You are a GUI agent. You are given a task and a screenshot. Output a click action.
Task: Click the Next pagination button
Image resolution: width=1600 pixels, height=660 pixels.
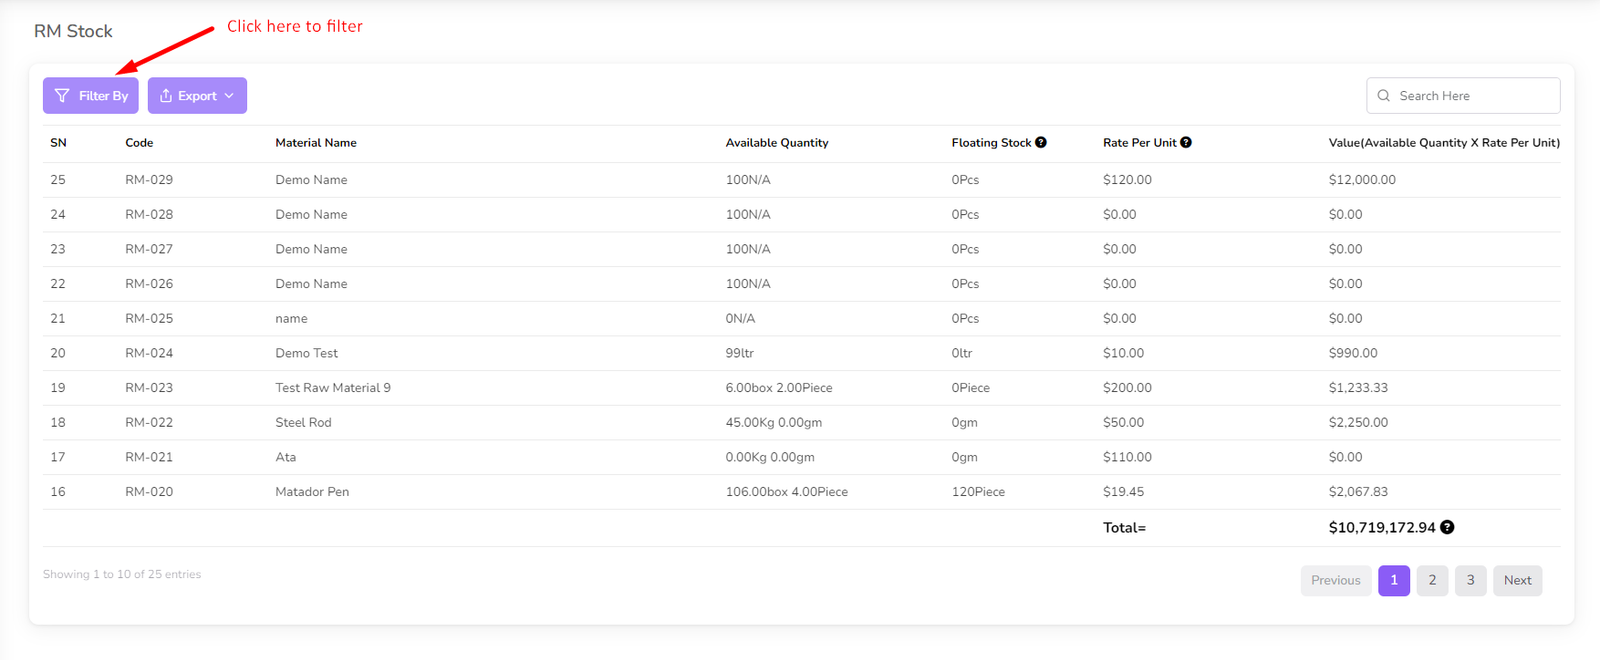point(1517,581)
